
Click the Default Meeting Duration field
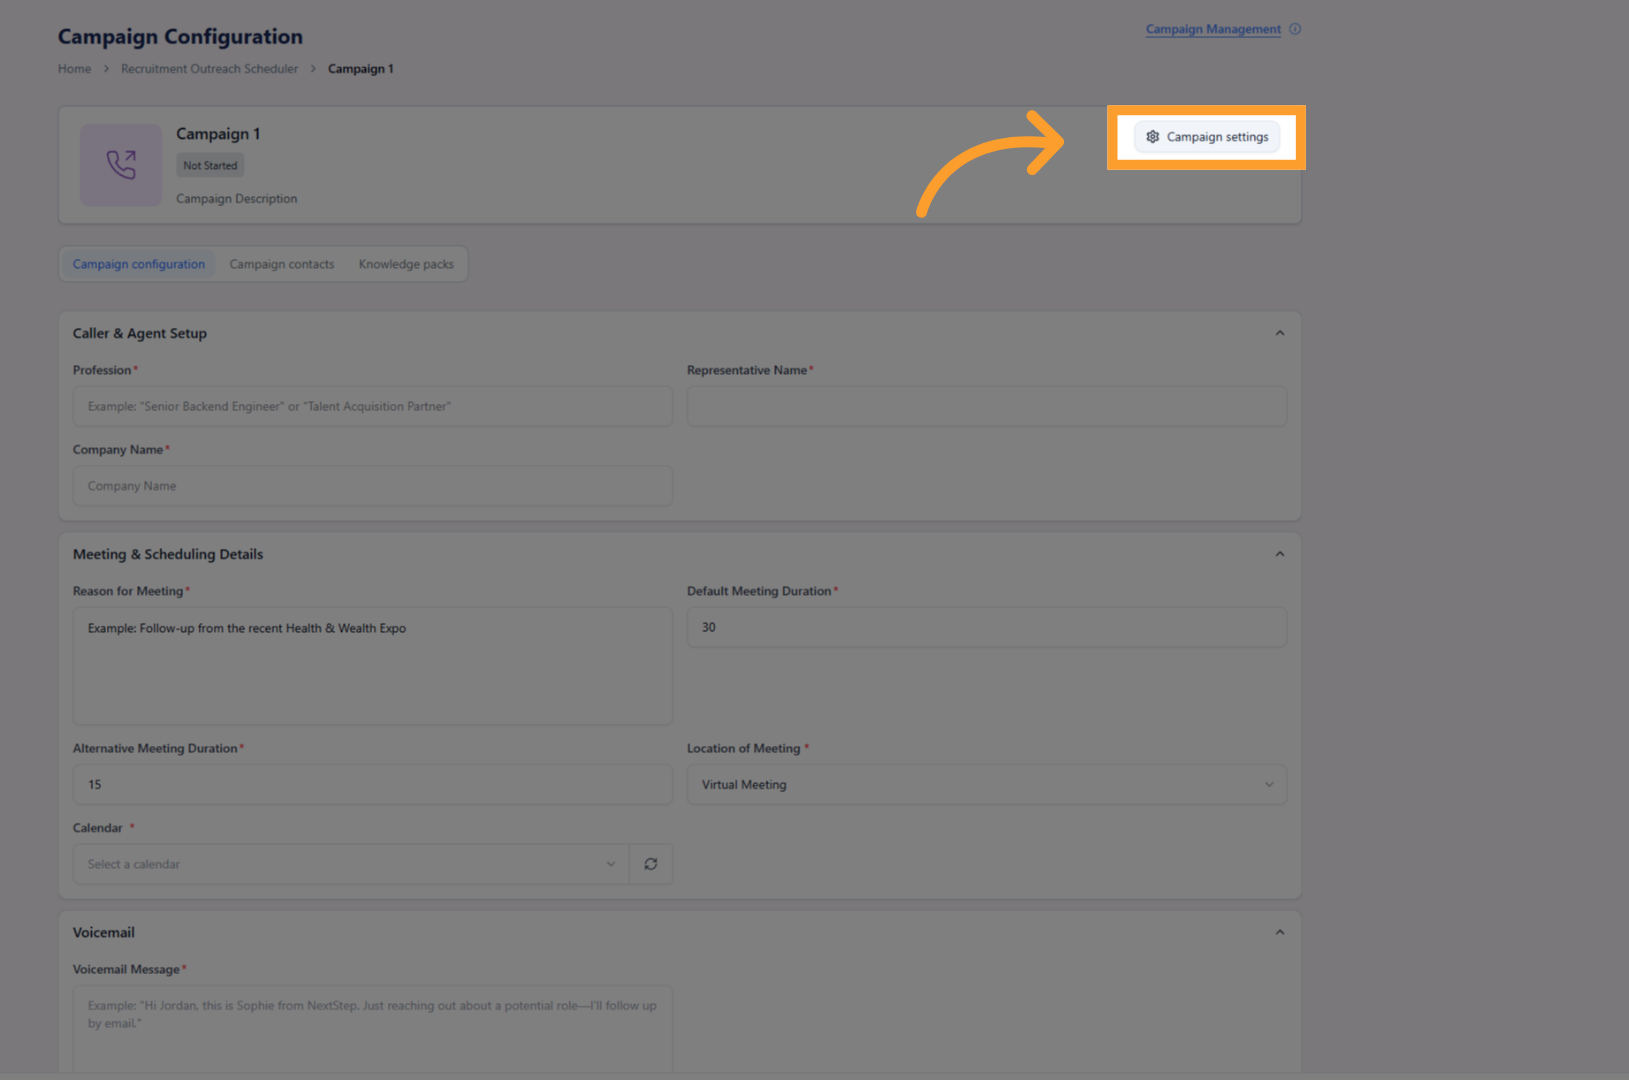coord(987,627)
